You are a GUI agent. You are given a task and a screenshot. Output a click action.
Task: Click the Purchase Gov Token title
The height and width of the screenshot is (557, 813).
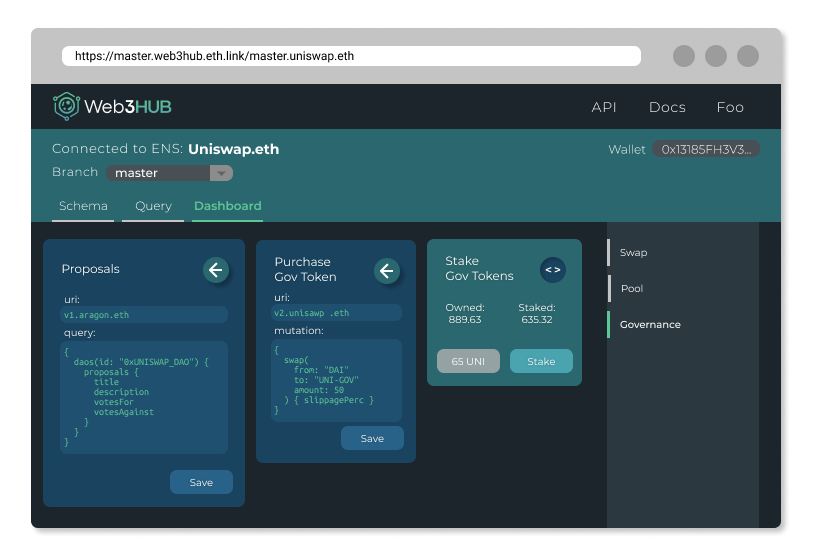click(x=305, y=269)
